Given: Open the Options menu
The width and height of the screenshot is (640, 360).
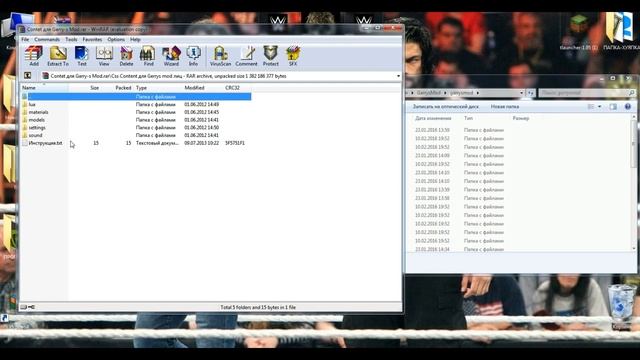Looking at the screenshot, I should pos(116,40).
